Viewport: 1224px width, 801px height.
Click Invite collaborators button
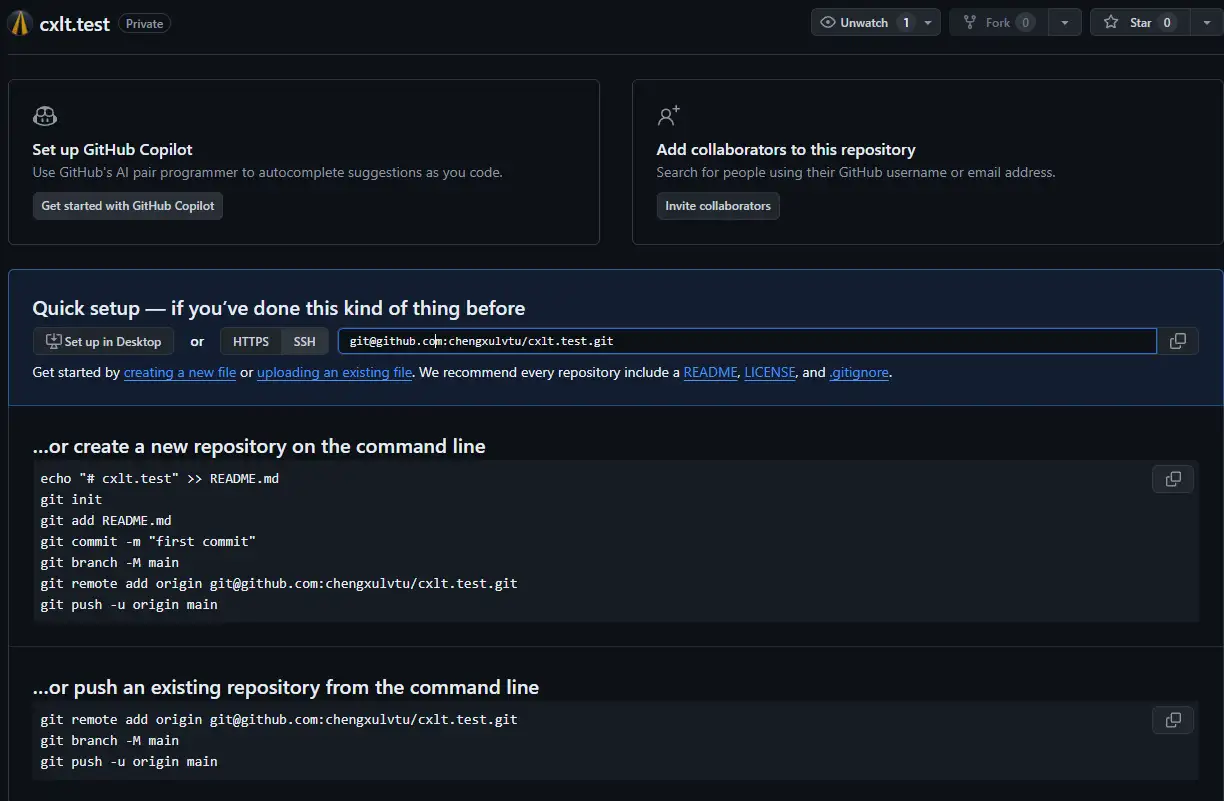tap(718, 206)
